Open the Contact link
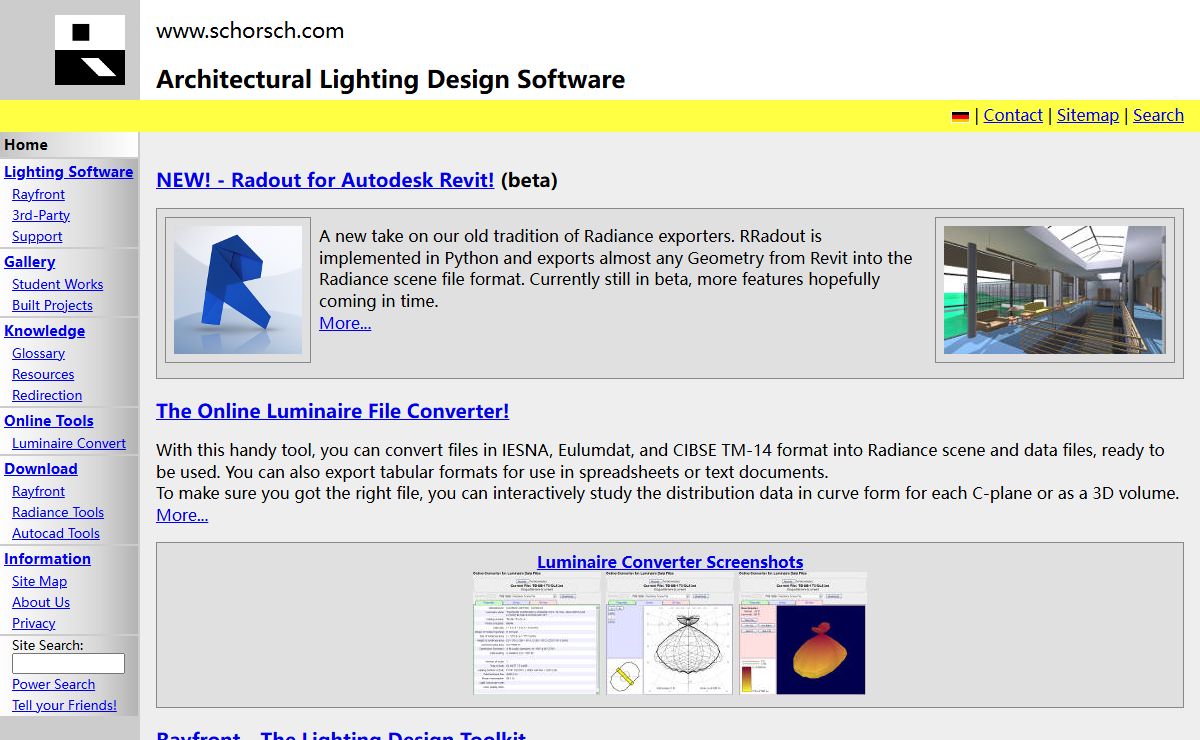This screenshot has height=740, width=1200. coord(1013,115)
